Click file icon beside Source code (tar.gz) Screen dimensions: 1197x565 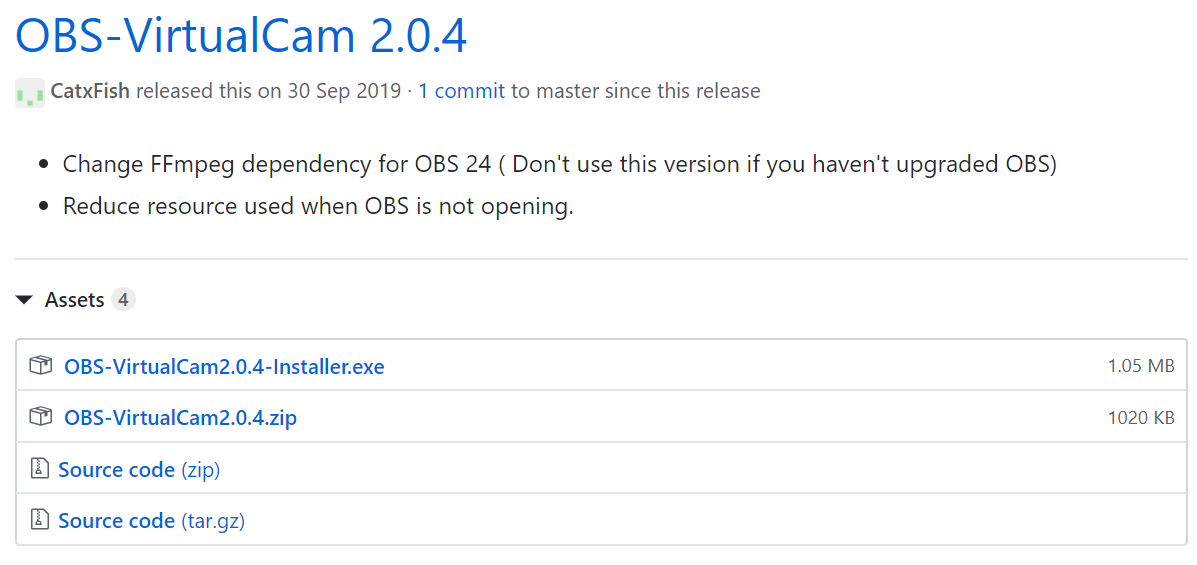click(x=40, y=520)
